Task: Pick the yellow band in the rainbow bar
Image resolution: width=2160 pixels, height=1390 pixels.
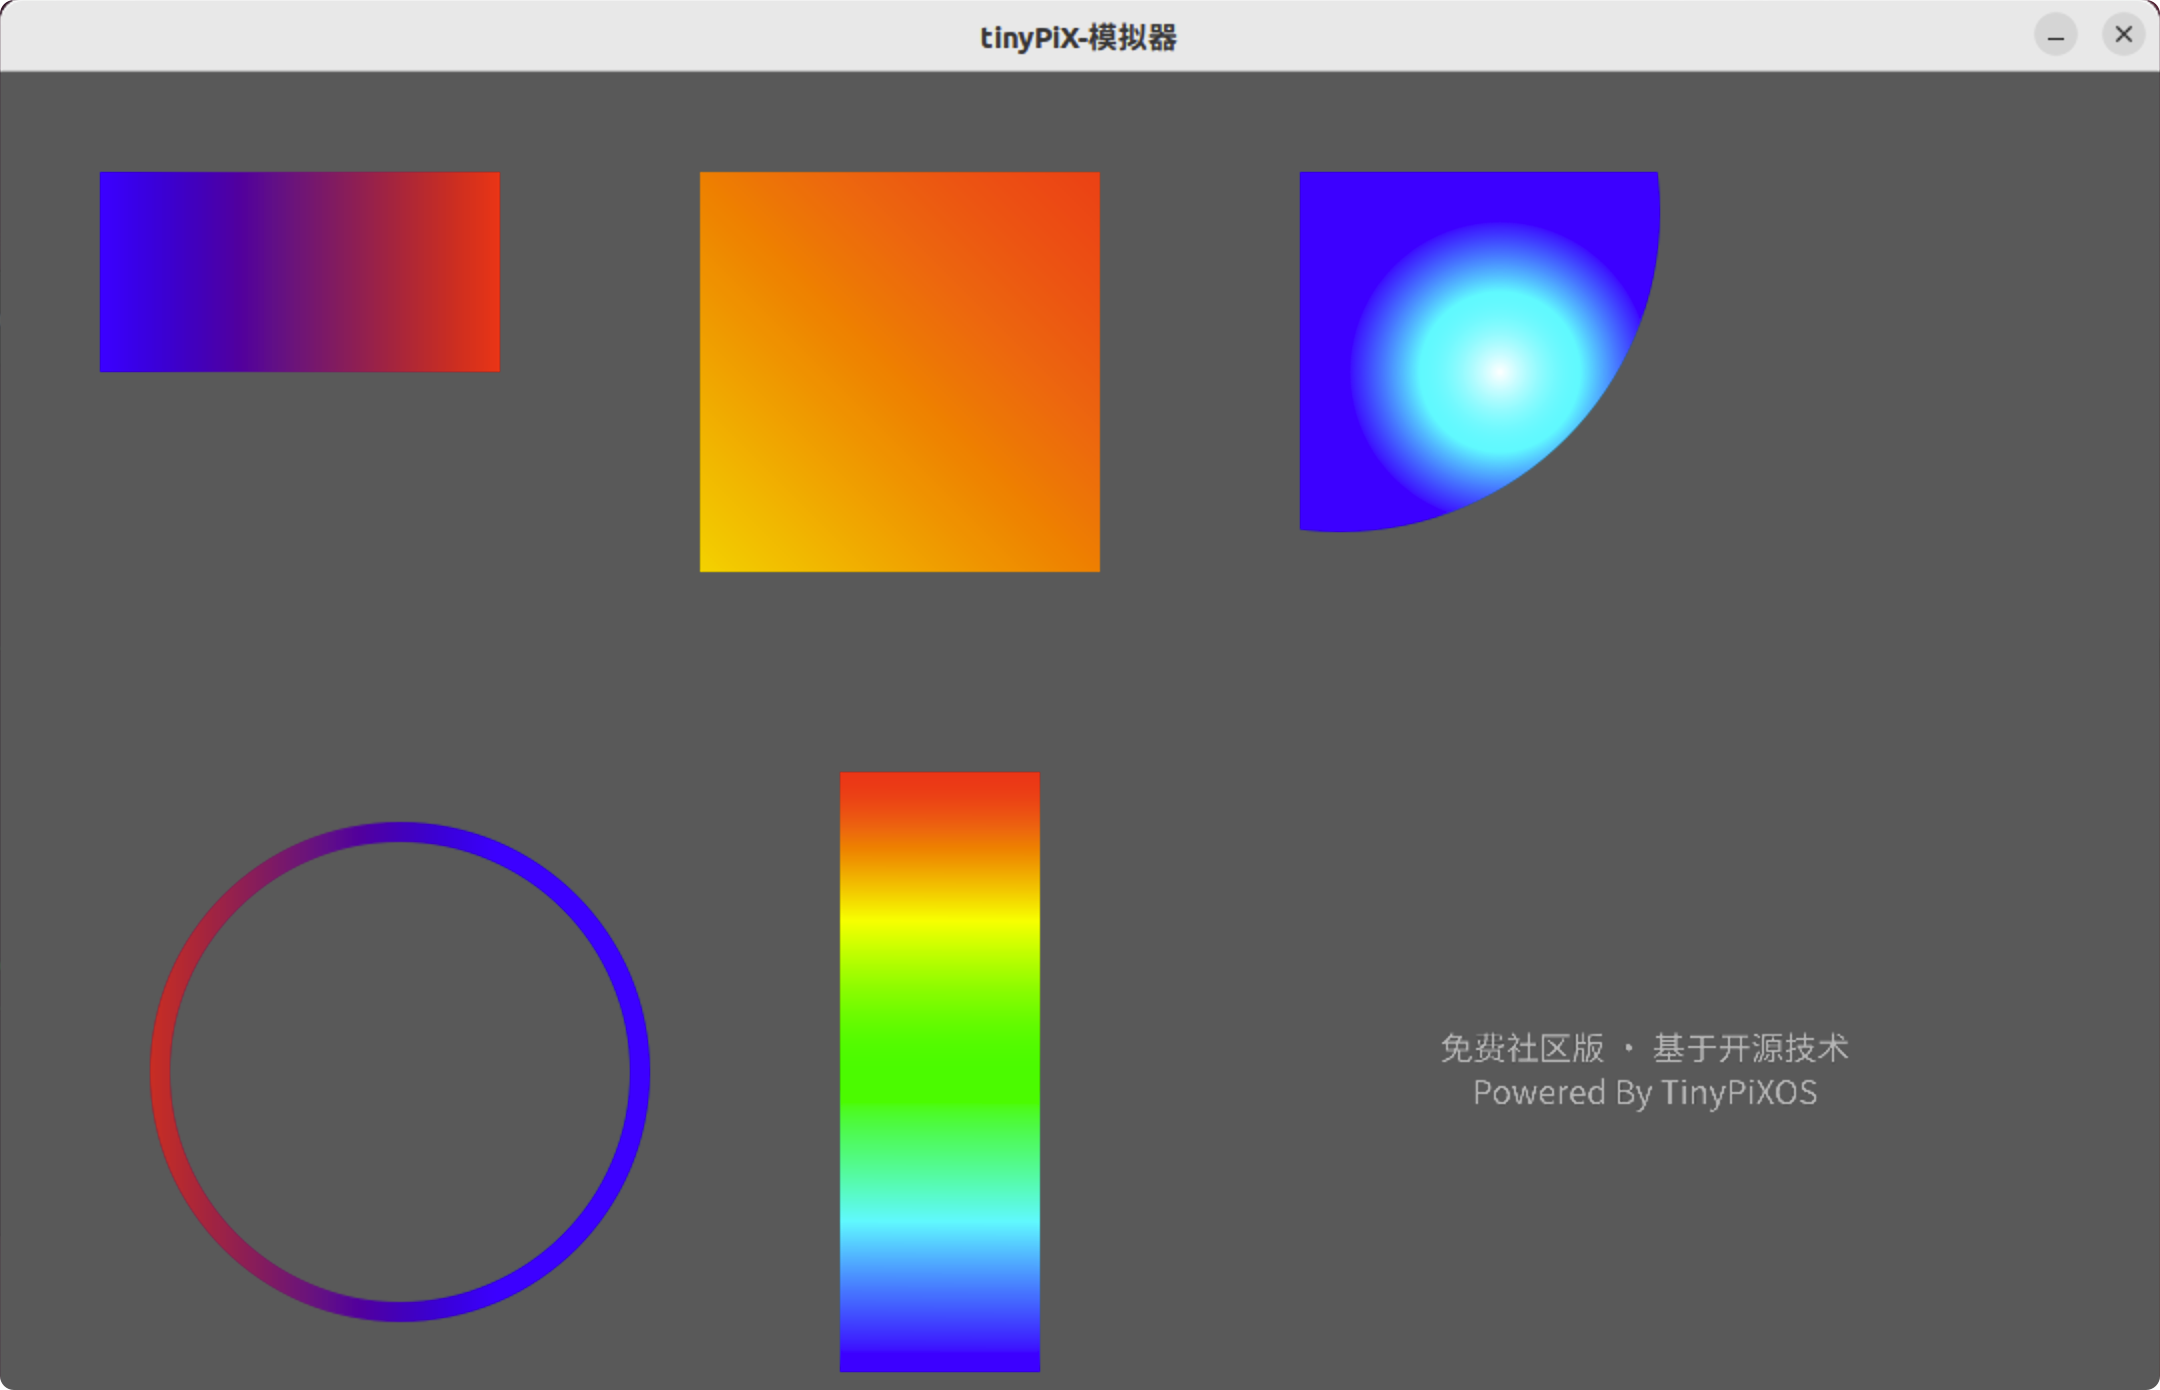Action: pyautogui.click(x=939, y=918)
